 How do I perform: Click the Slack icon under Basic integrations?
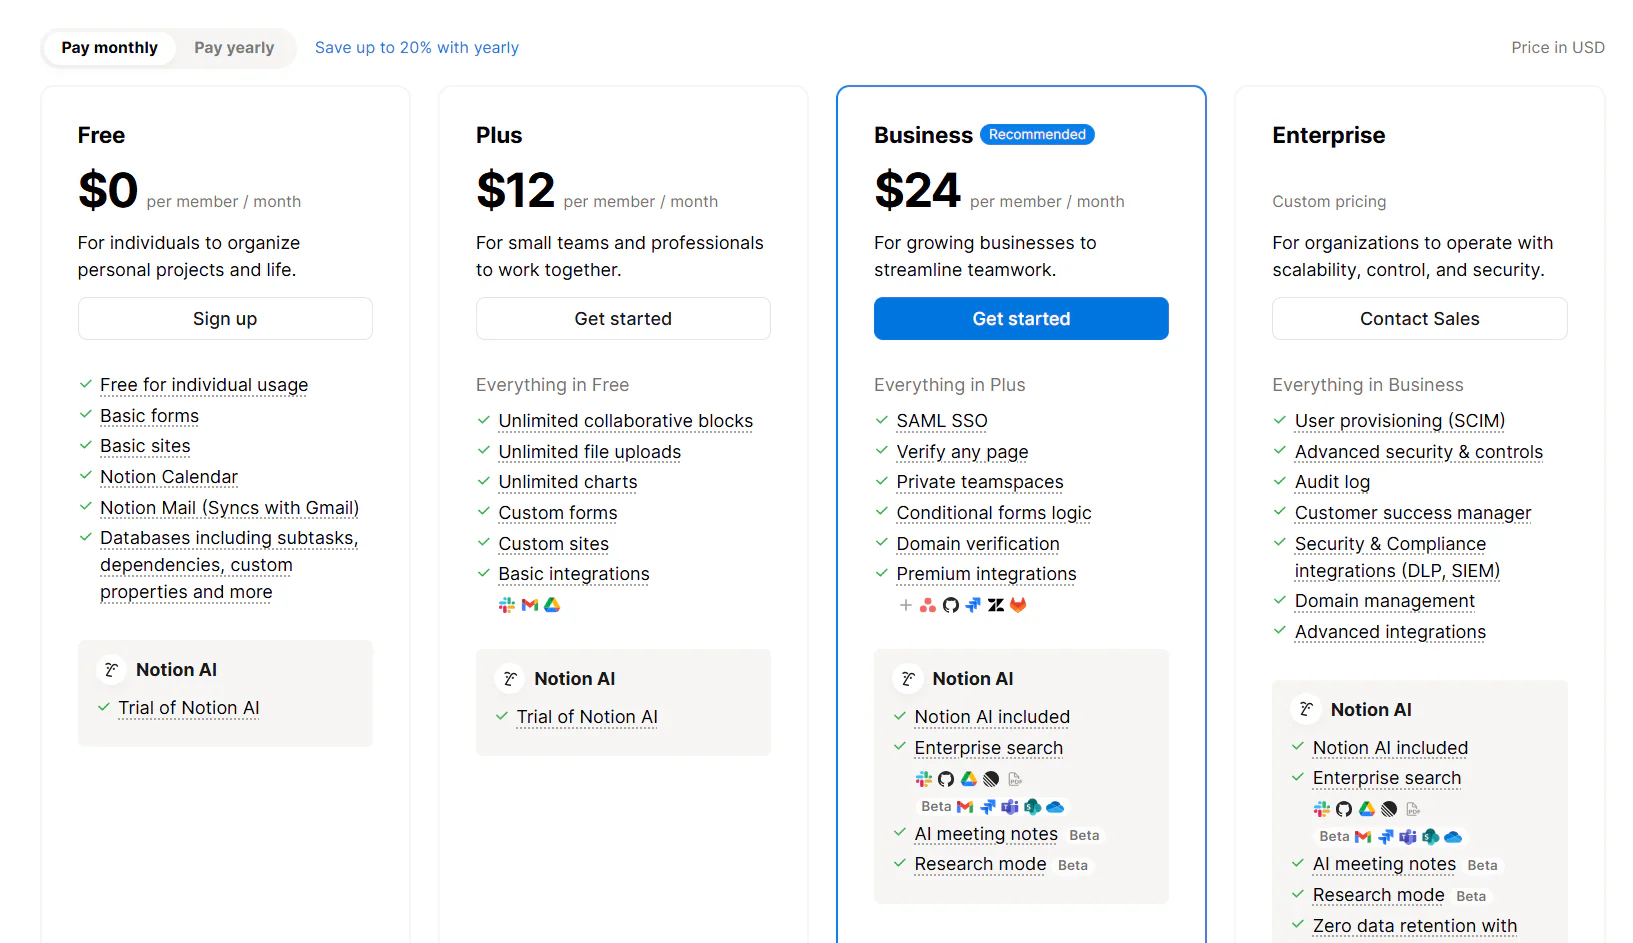coord(507,605)
